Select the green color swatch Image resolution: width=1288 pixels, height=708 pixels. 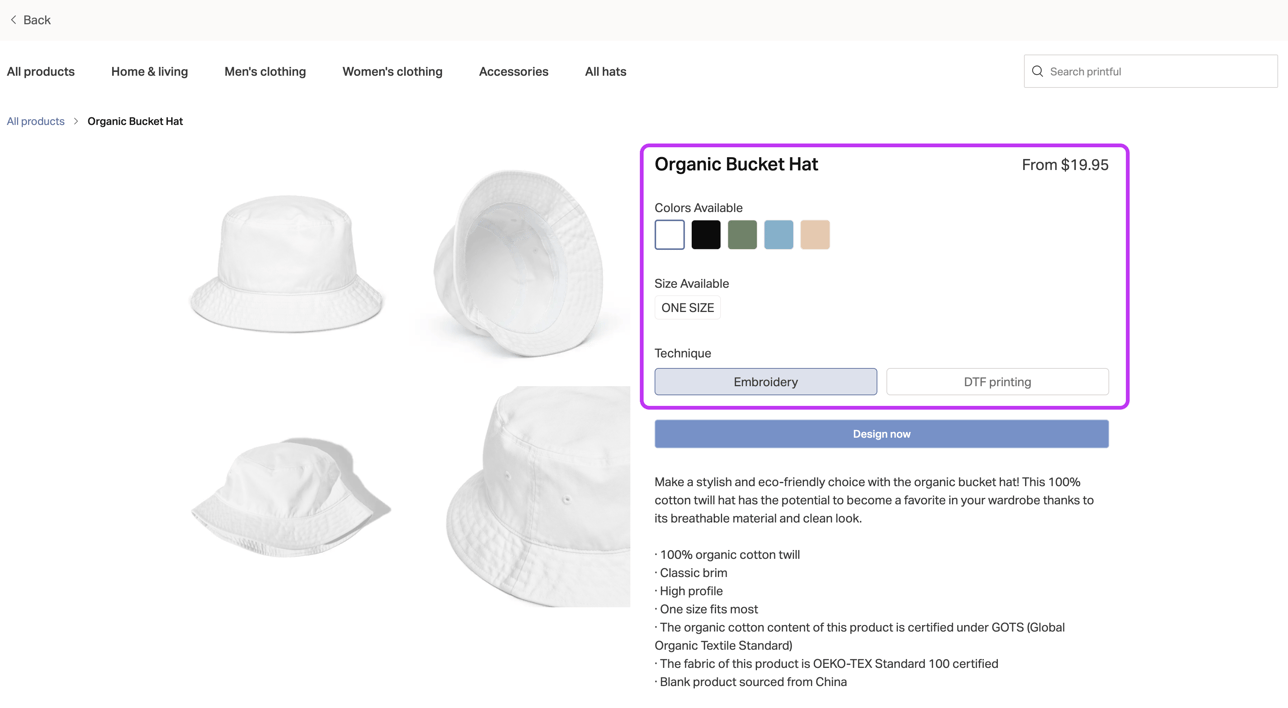(x=742, y=235)
